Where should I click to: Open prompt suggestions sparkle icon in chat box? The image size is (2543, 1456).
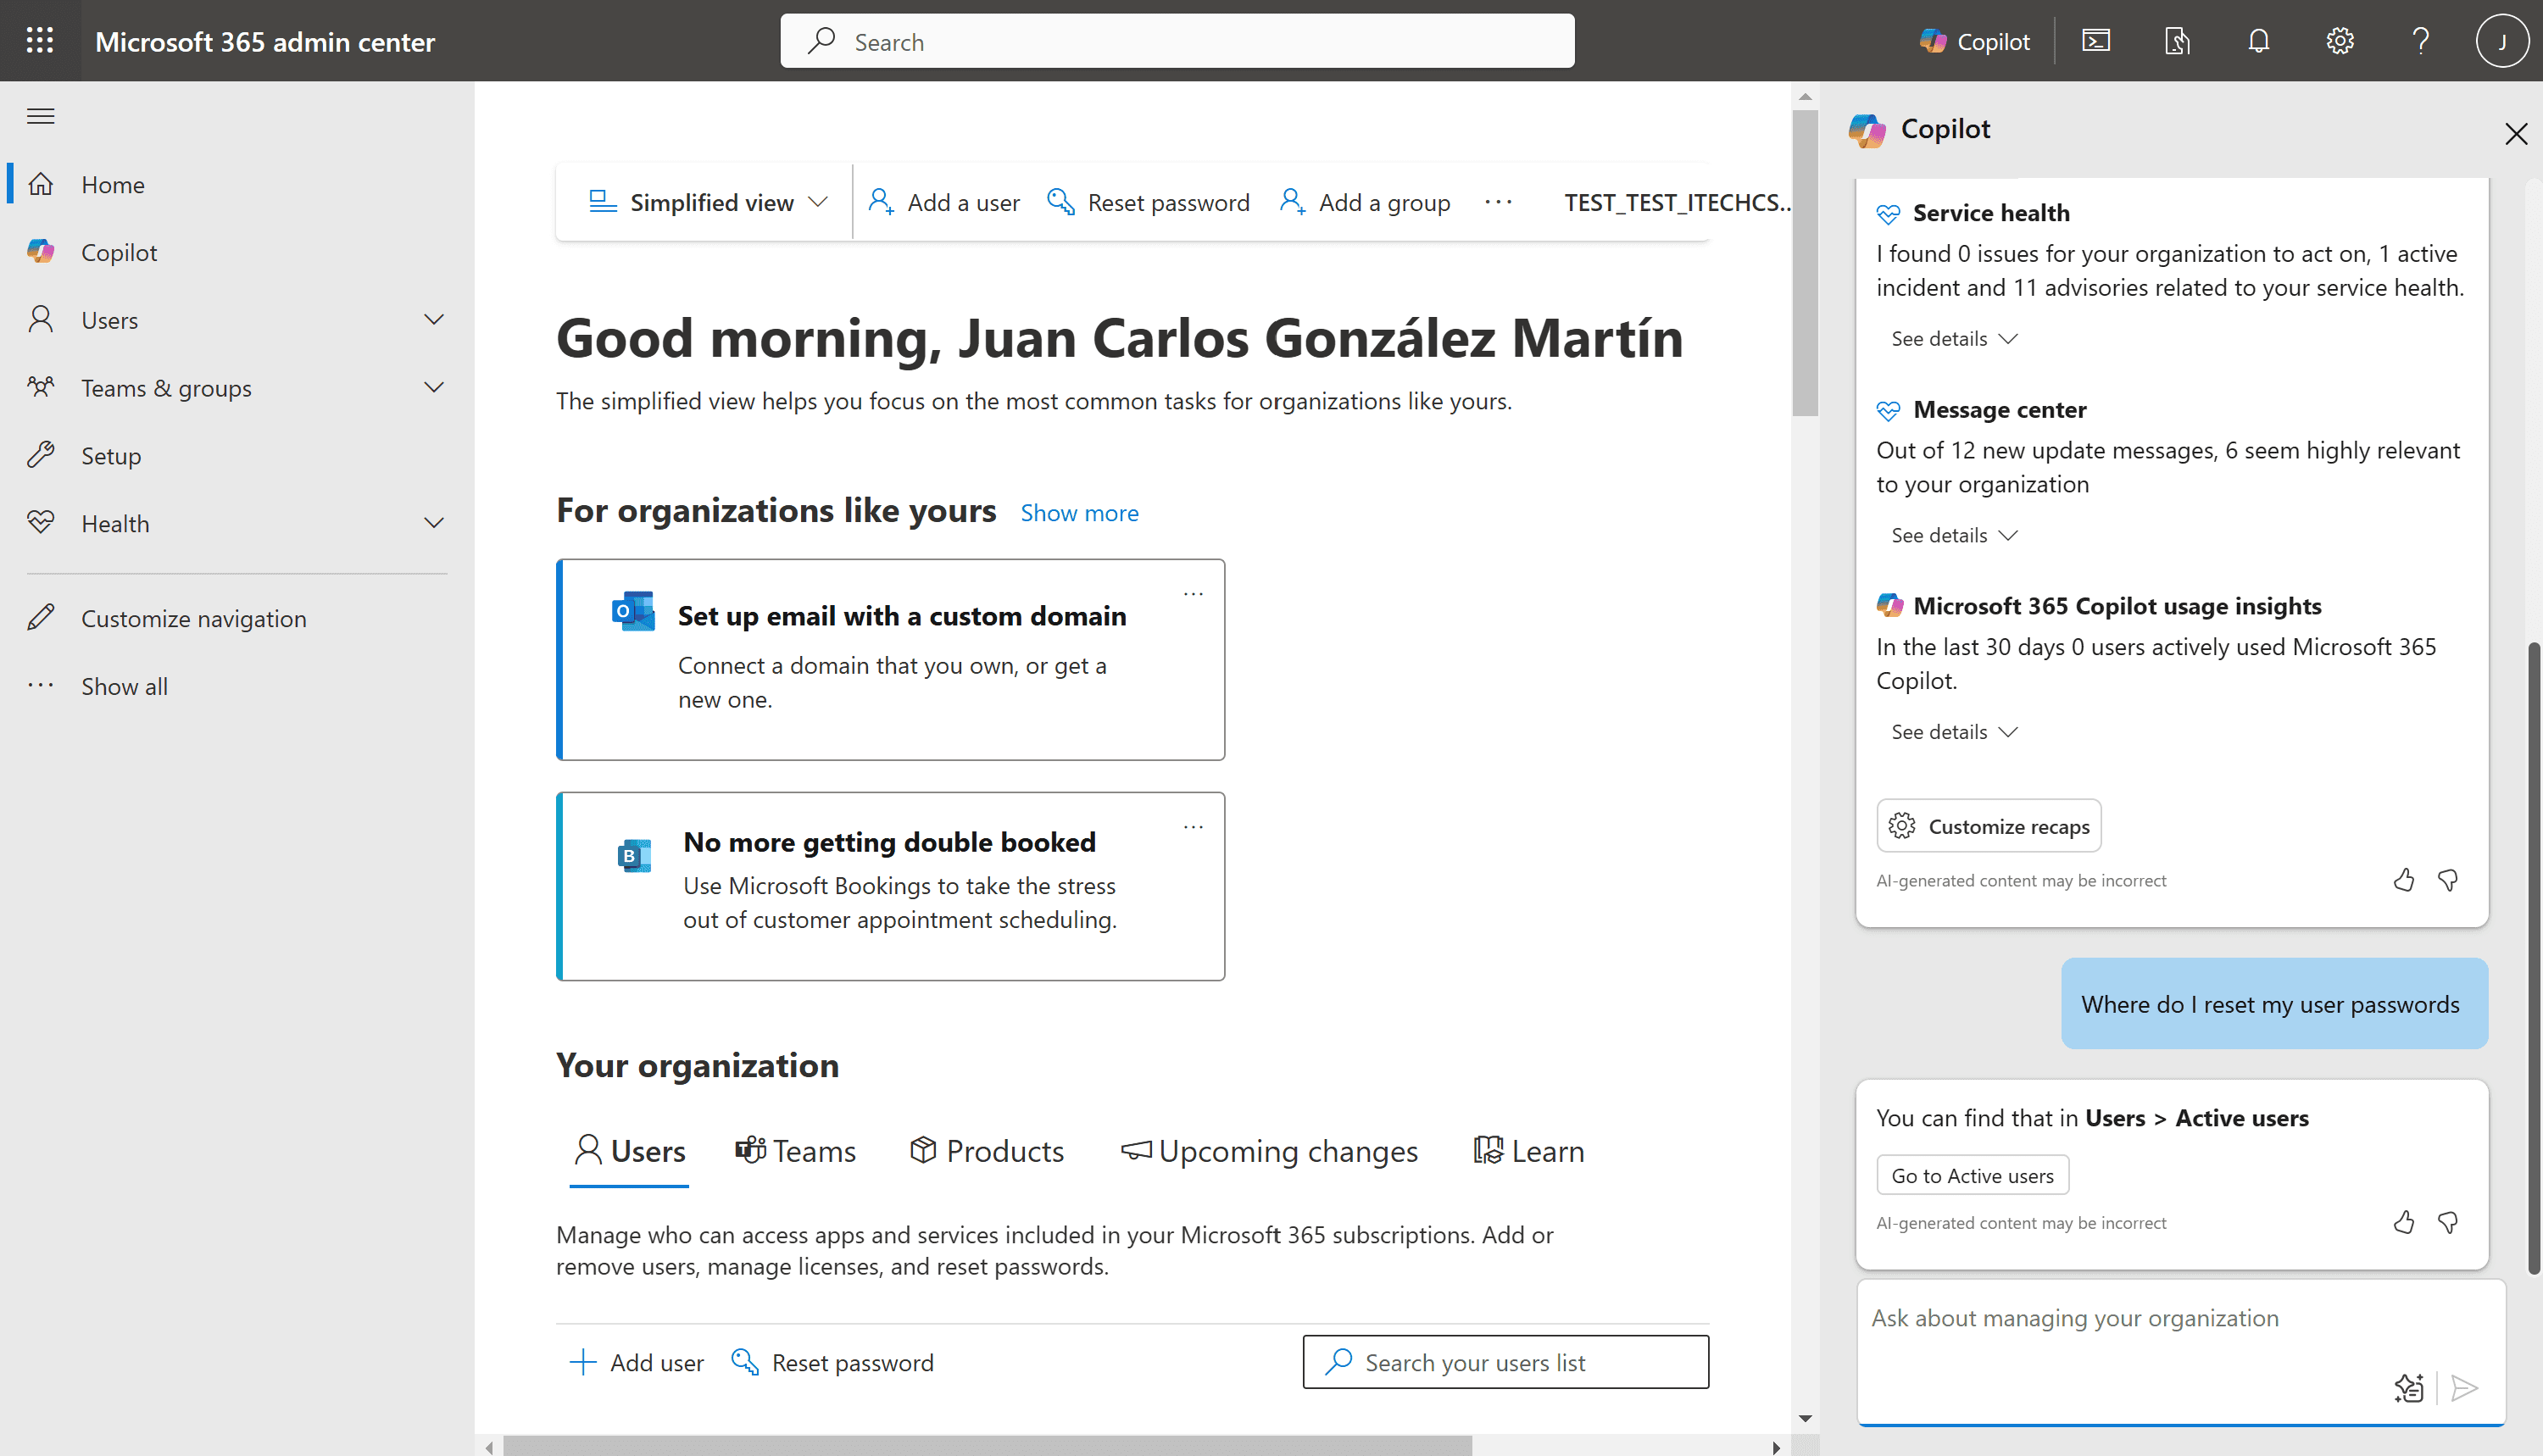coord(2409,1387)
